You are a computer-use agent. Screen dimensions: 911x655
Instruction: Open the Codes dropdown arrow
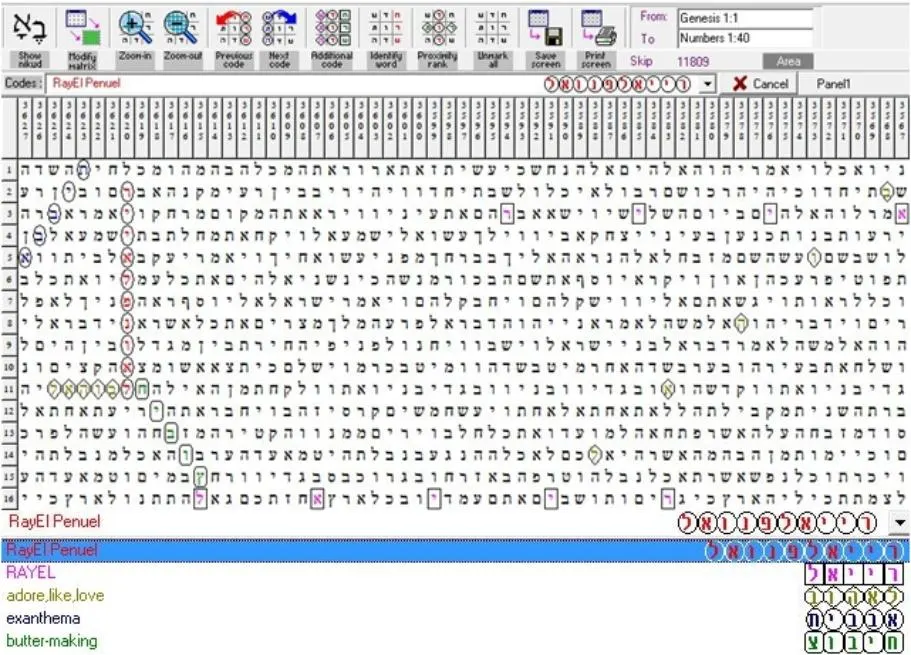[707, 84]
